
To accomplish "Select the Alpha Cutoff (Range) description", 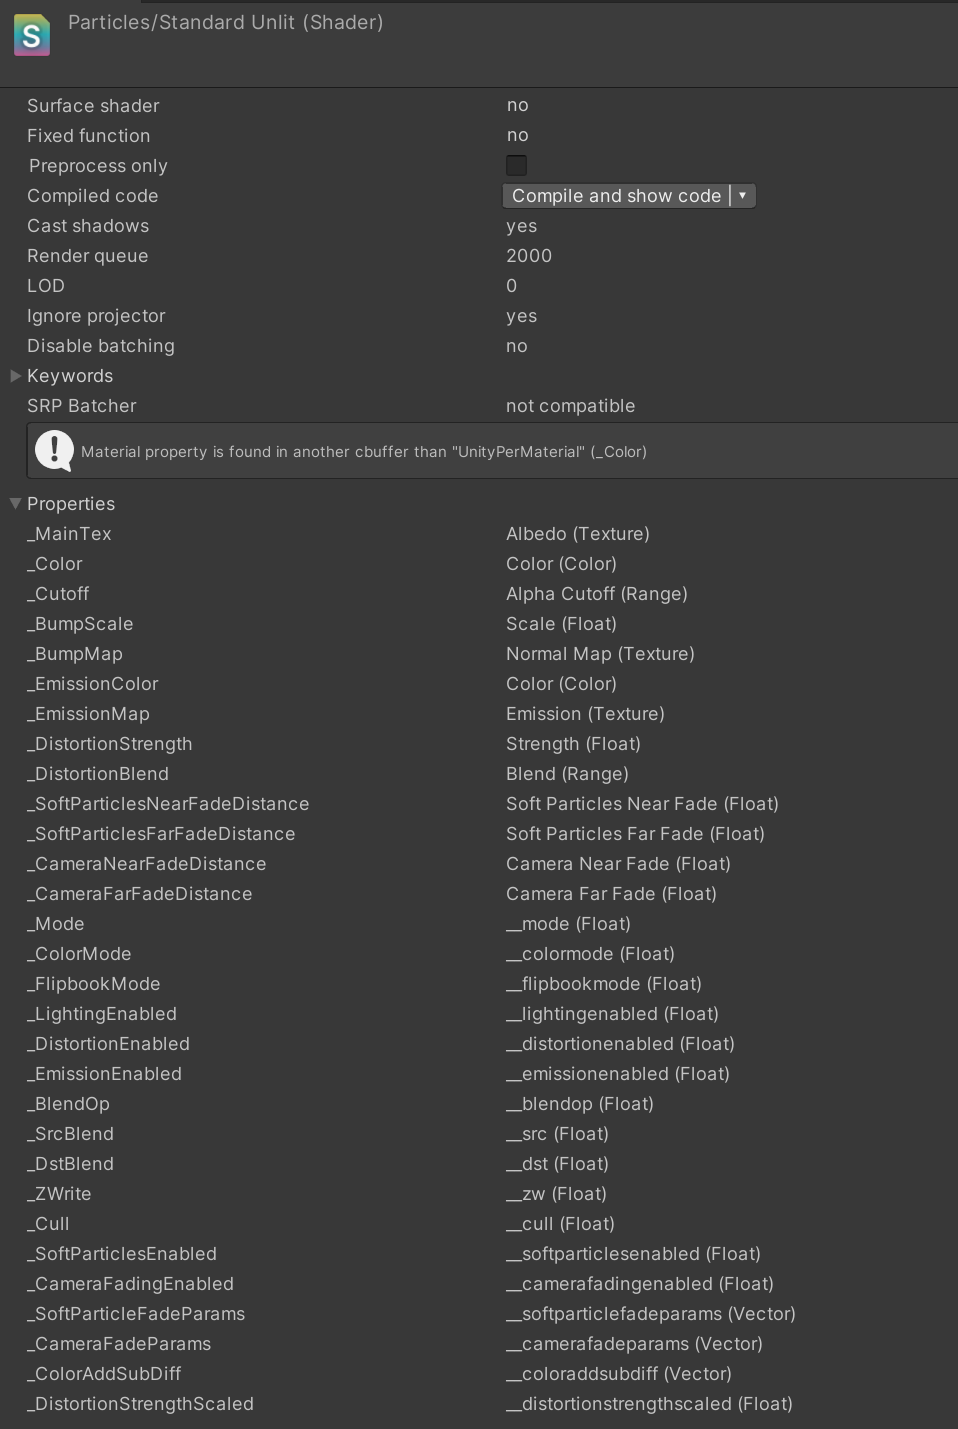I will tap(596, 594).
